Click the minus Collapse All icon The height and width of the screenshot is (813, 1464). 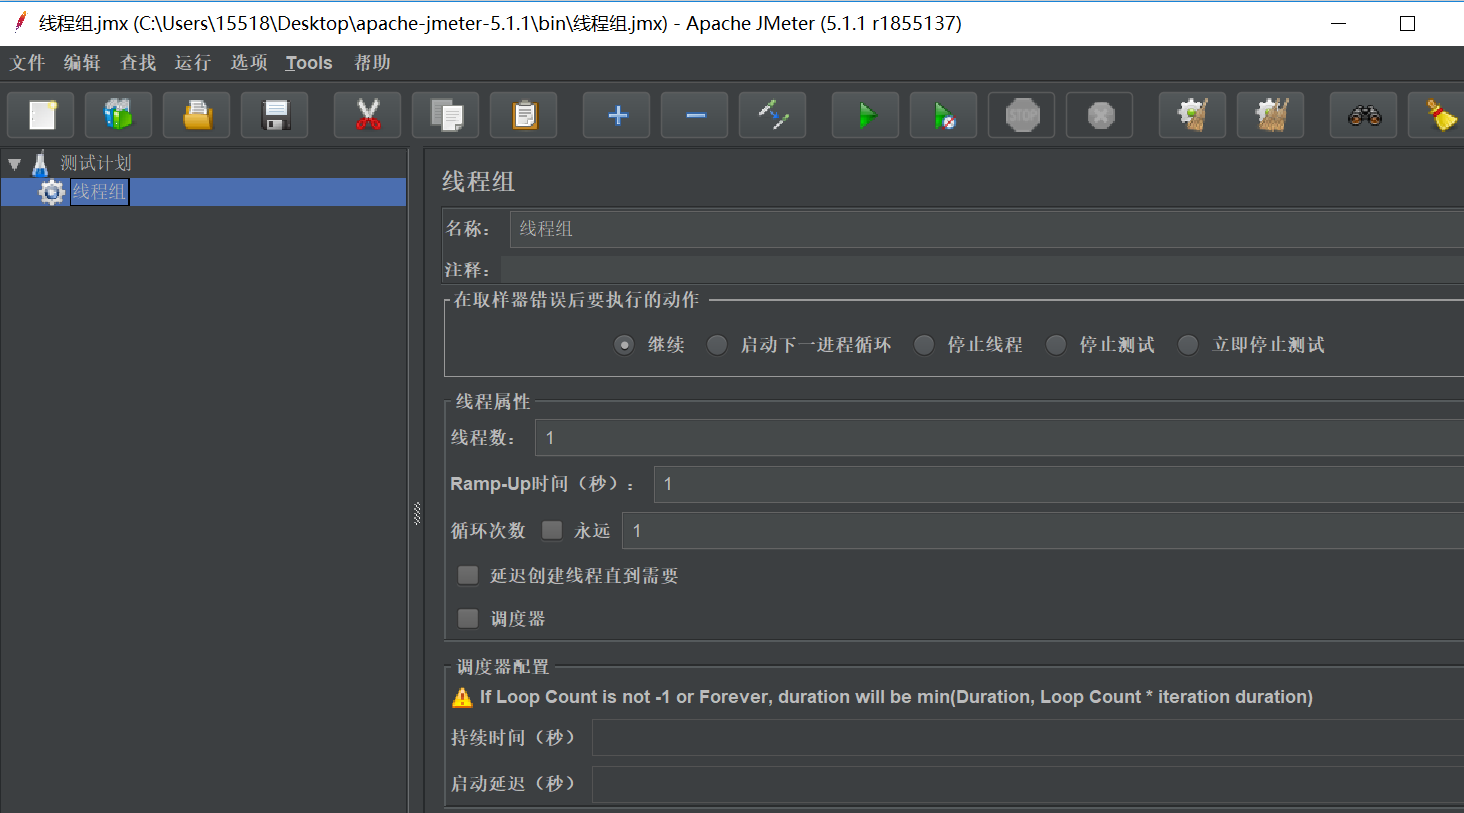coord(695,116)
